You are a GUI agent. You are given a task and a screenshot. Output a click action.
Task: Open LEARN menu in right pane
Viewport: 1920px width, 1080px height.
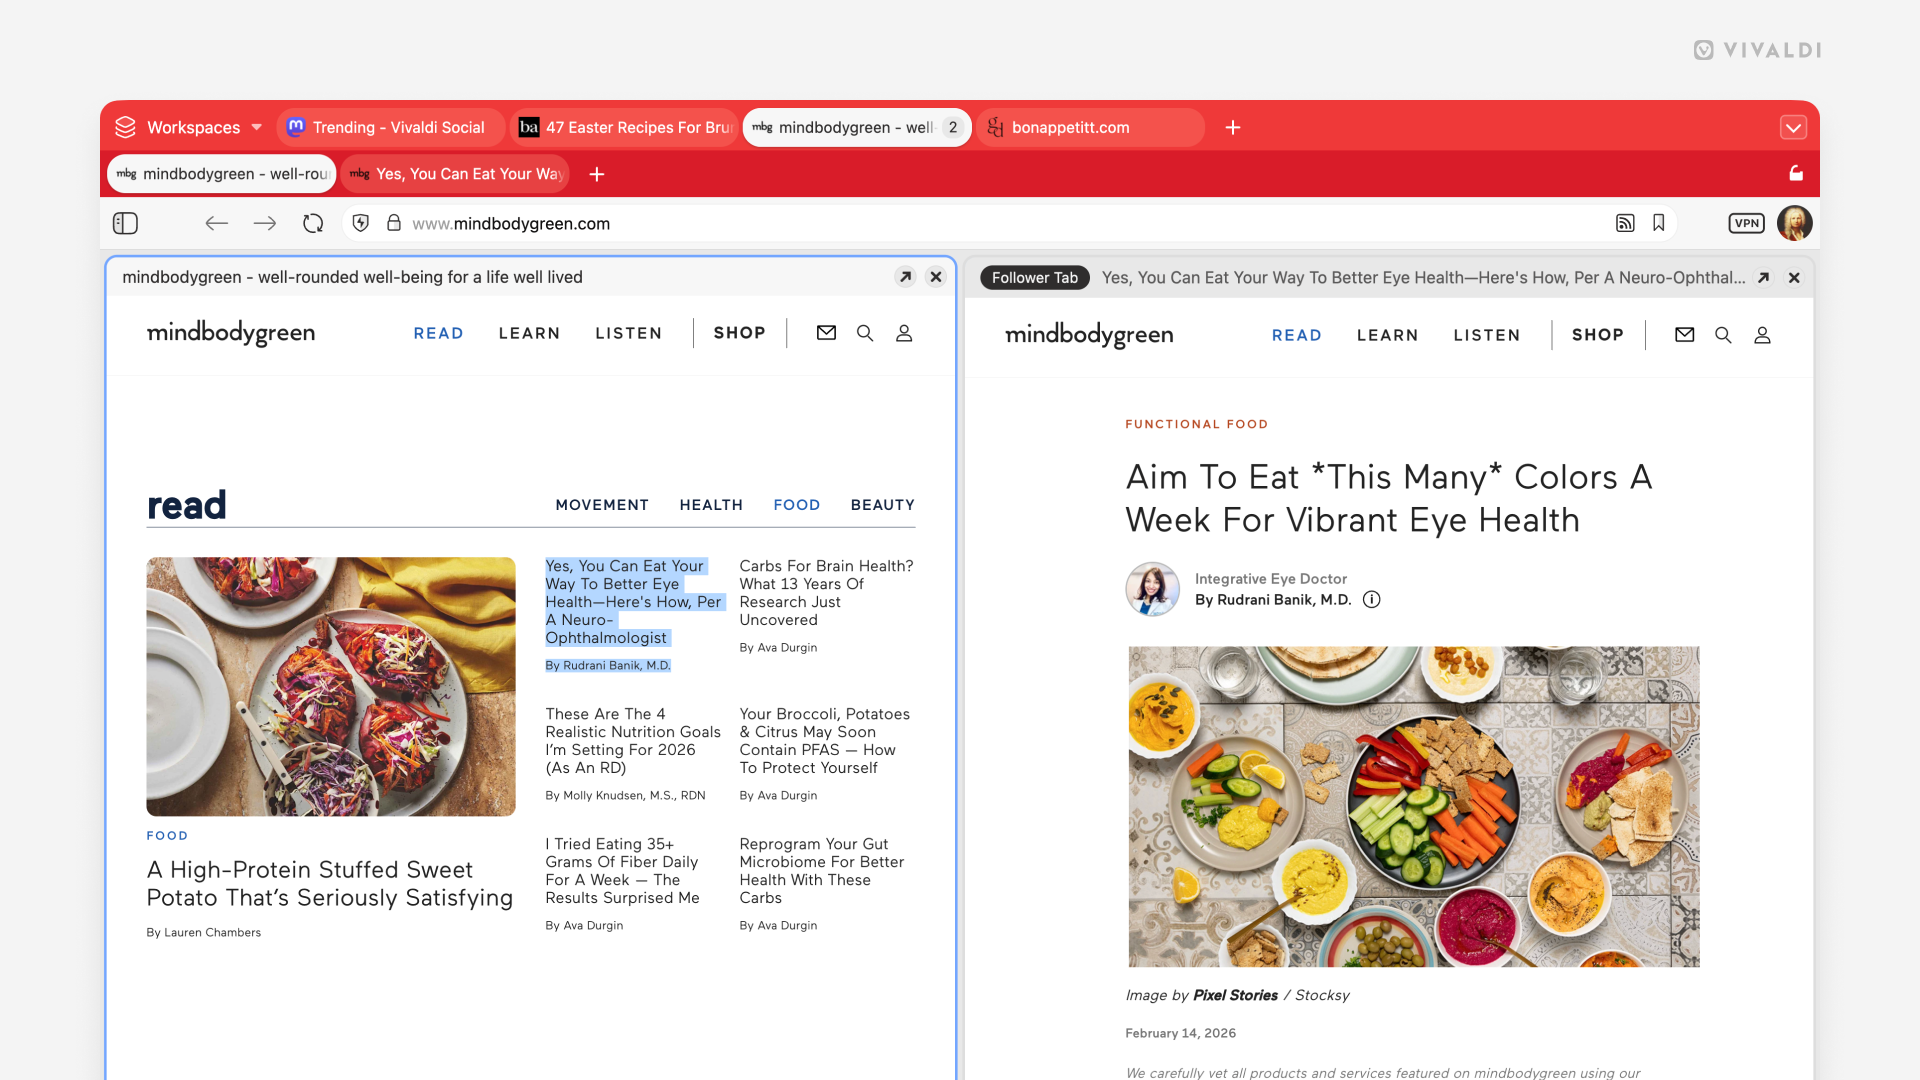tap(1387, 335)
